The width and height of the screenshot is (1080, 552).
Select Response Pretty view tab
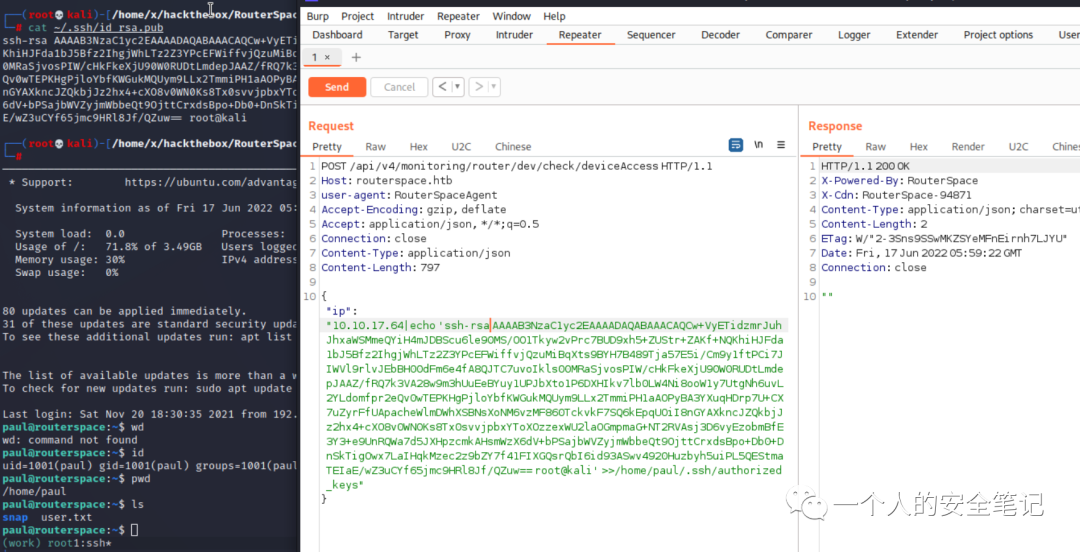point(827,146)
